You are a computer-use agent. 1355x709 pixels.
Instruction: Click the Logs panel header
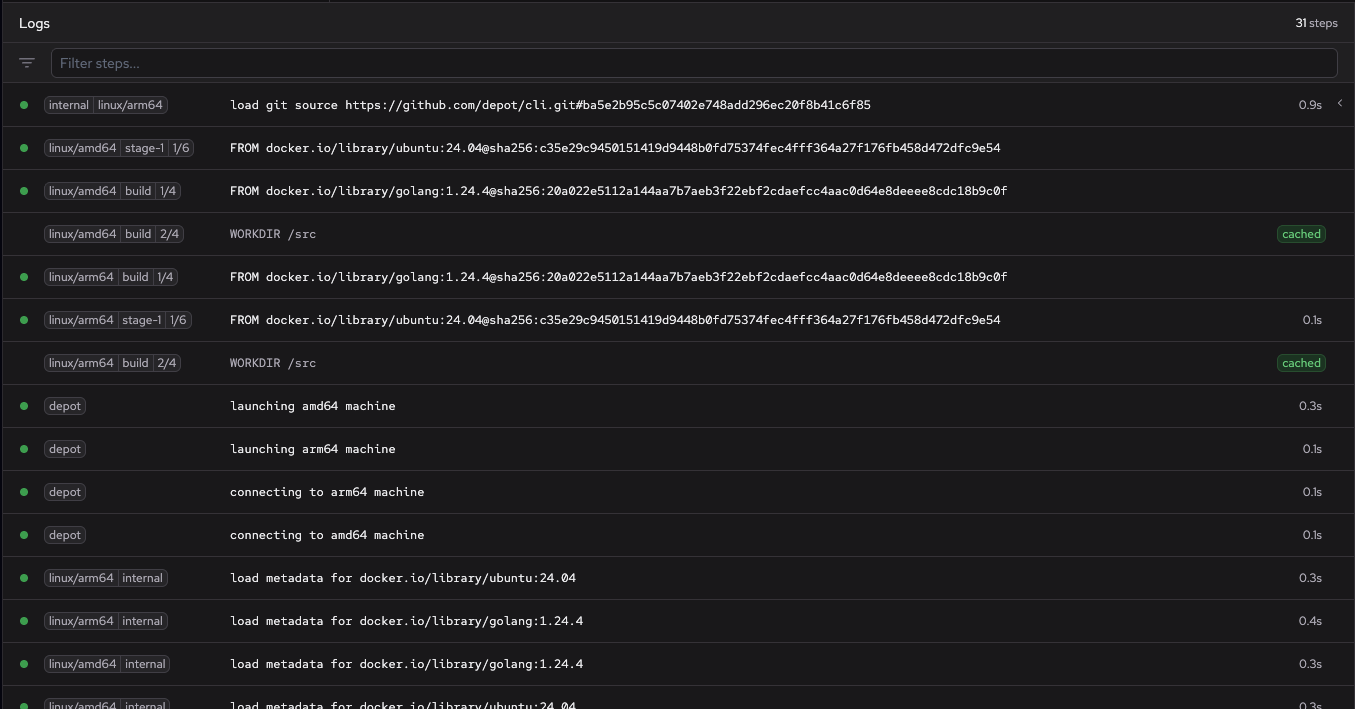(34, 22)
